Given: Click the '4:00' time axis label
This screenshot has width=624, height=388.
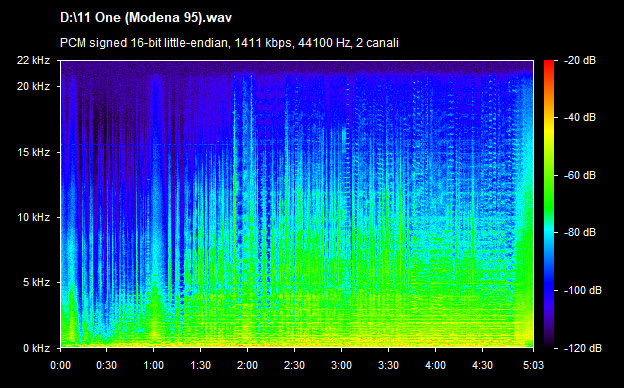Looking at the screenshot, I should pos(435,365).
